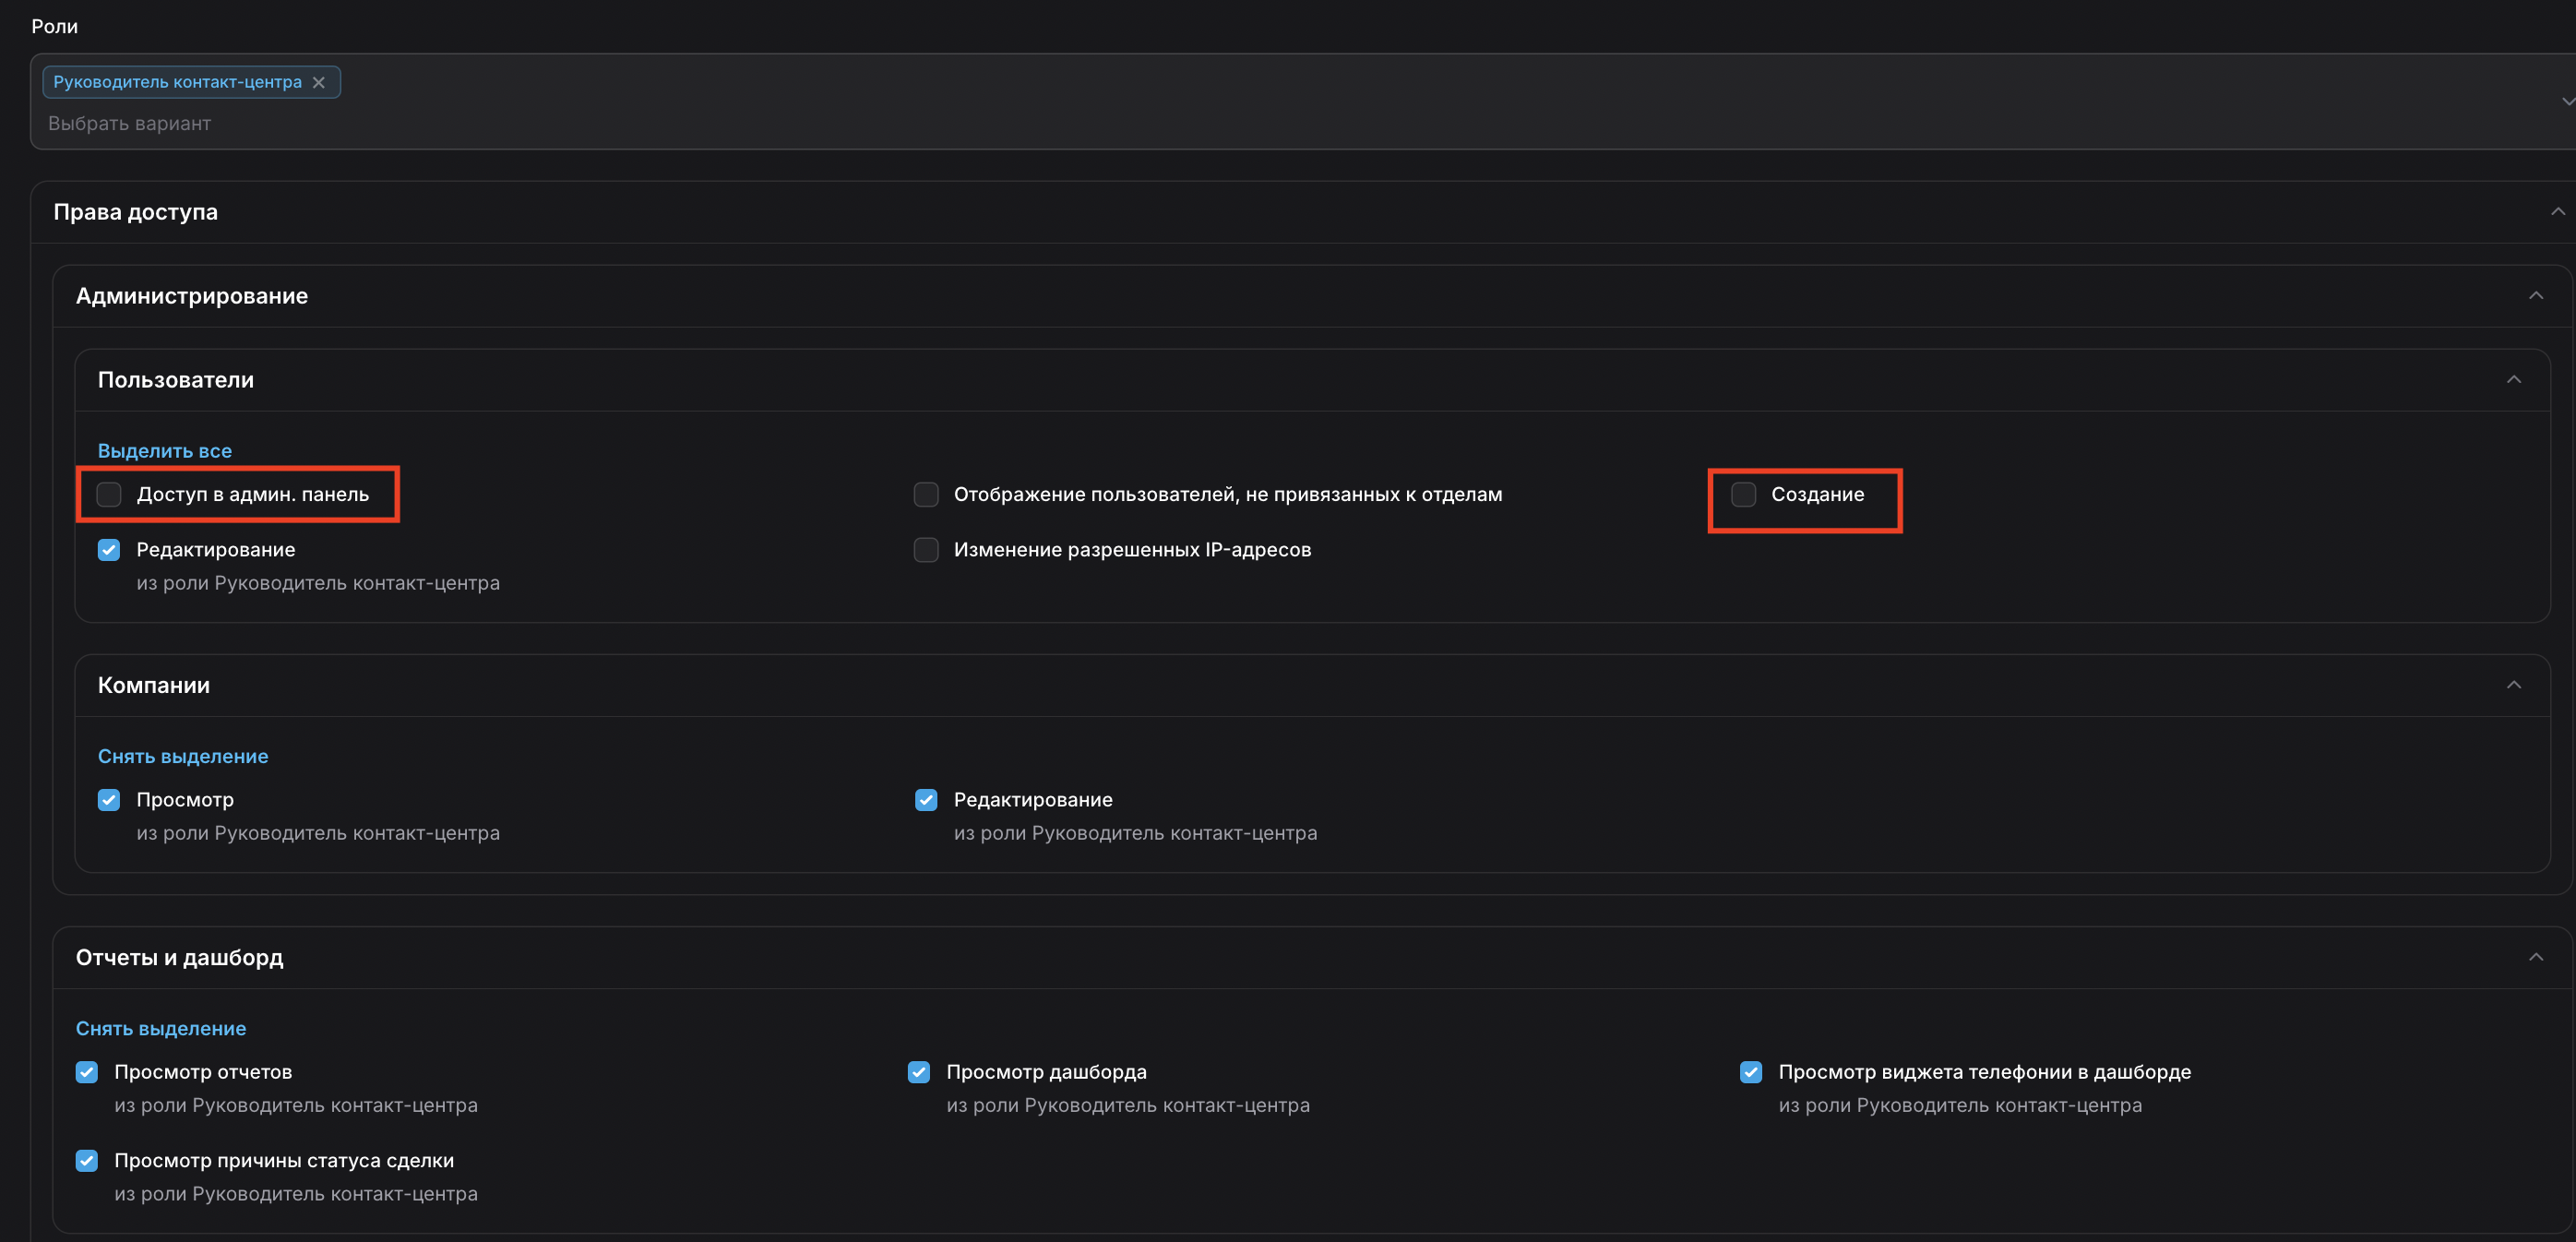Uncheck Просмотр виджета телефонии в дашборде
This screenshot has height=1242, width=2576.
point(1751,1071)
